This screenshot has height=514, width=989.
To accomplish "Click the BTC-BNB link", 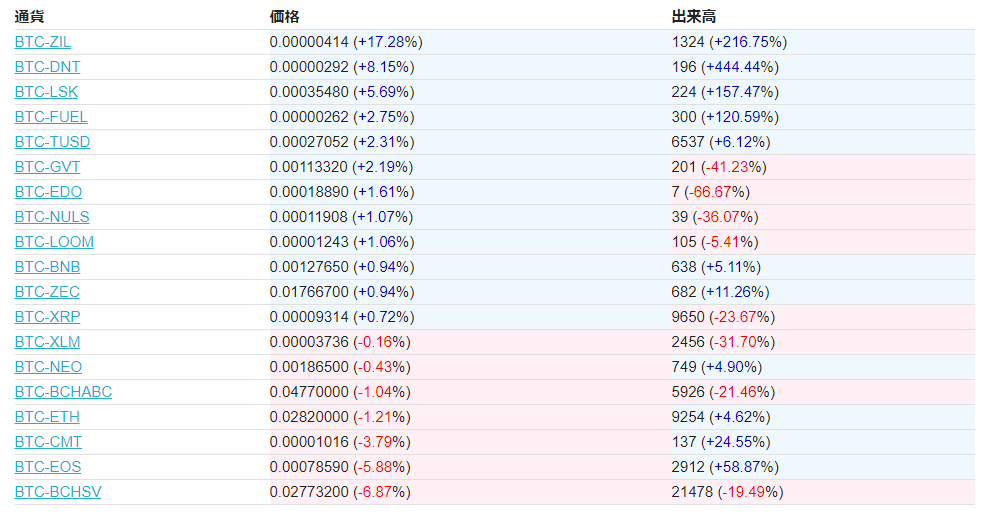I will pyautogui.click(x=47, y=267).
